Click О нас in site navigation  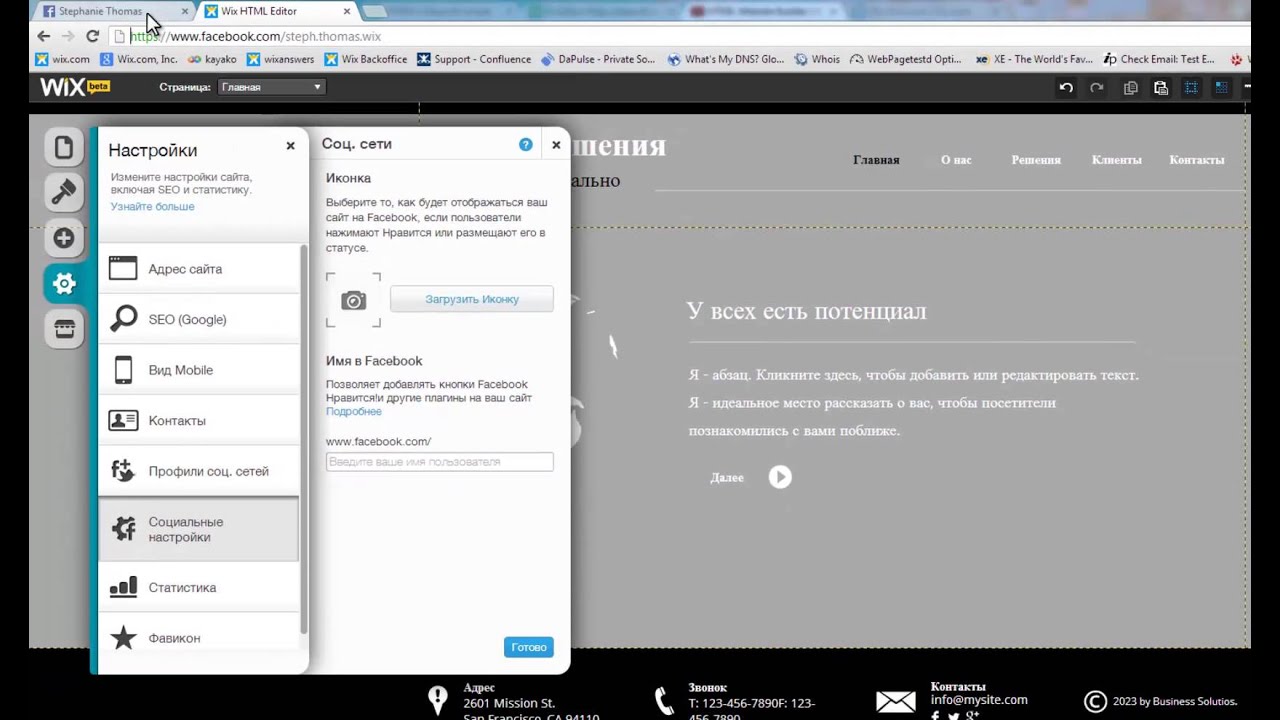coord(956,160)
